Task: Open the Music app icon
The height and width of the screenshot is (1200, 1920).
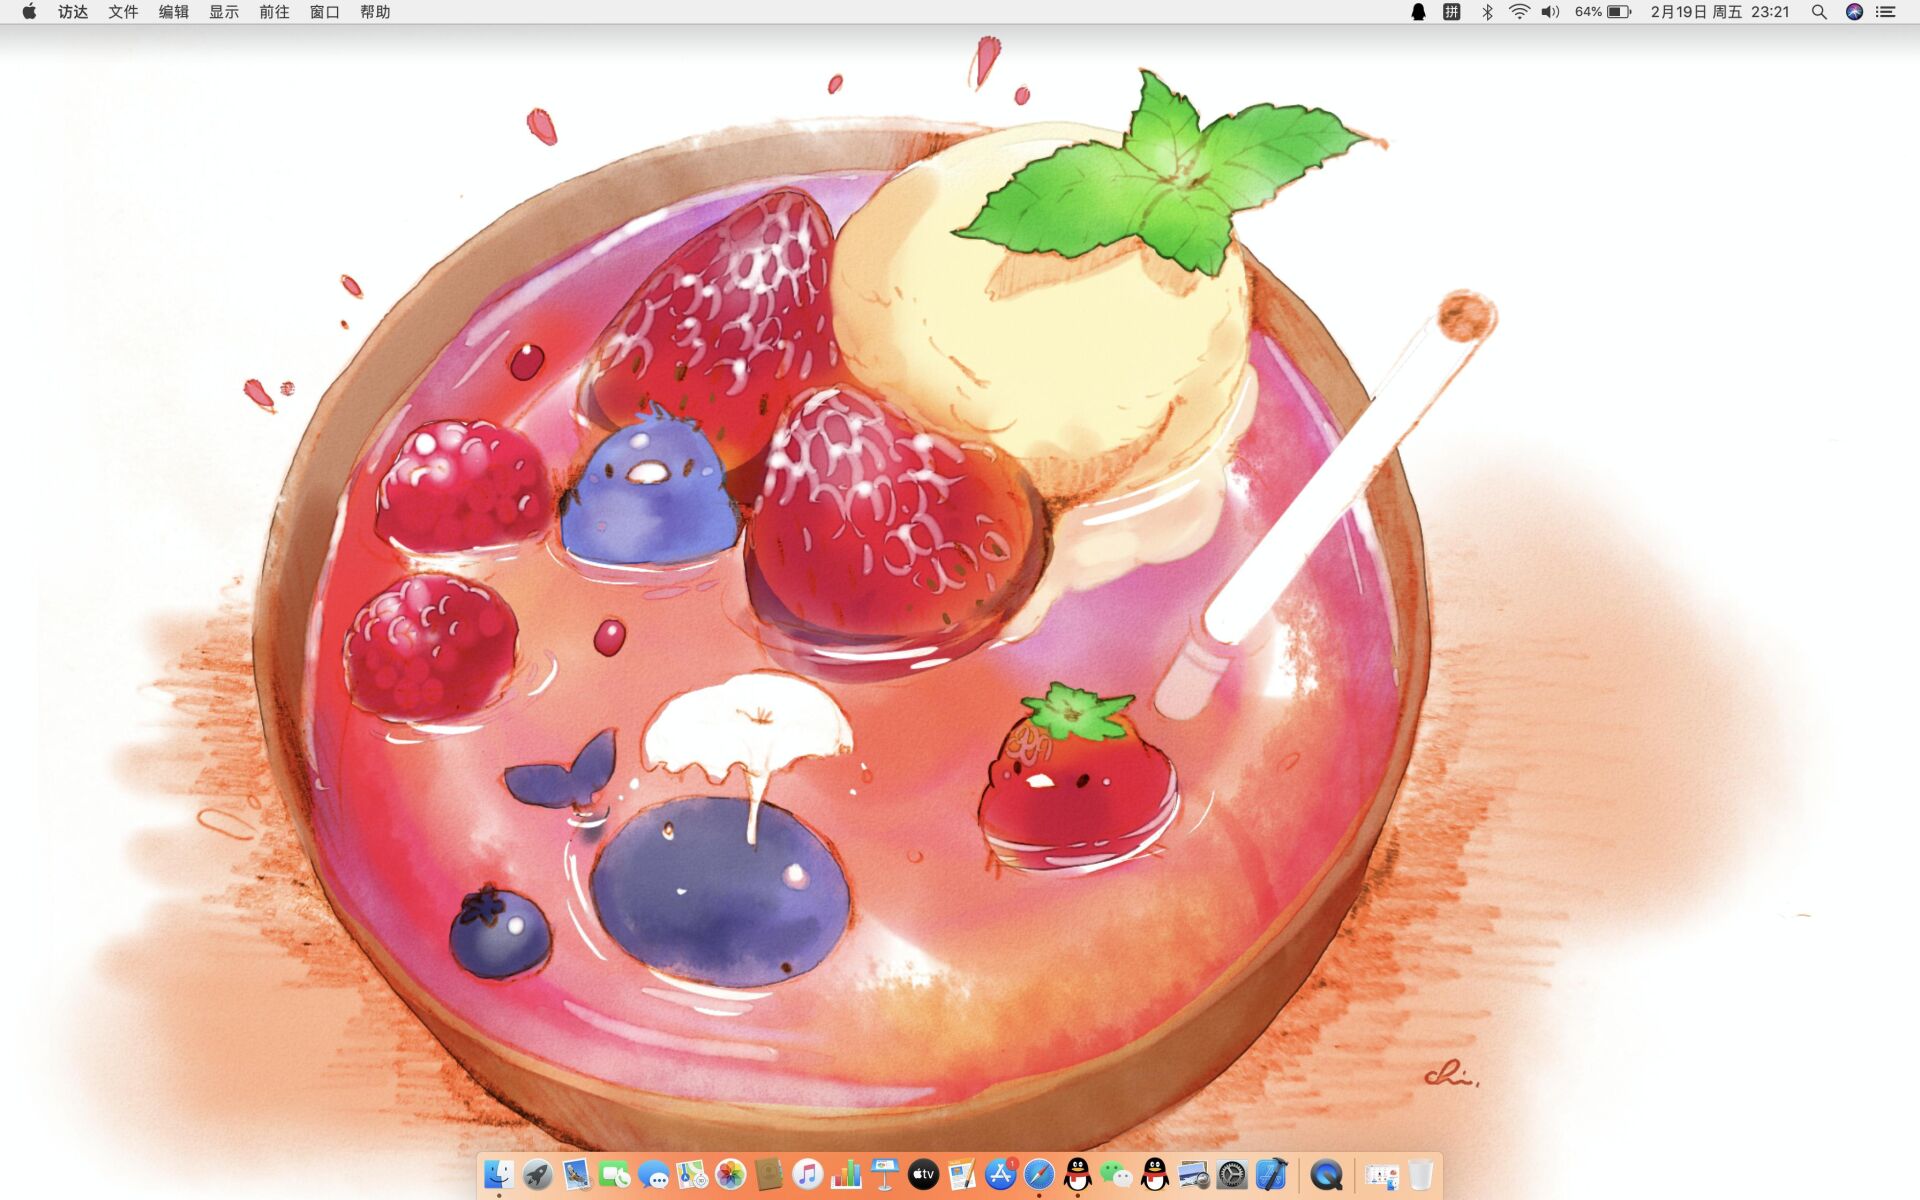Action: pos(808,1174)
